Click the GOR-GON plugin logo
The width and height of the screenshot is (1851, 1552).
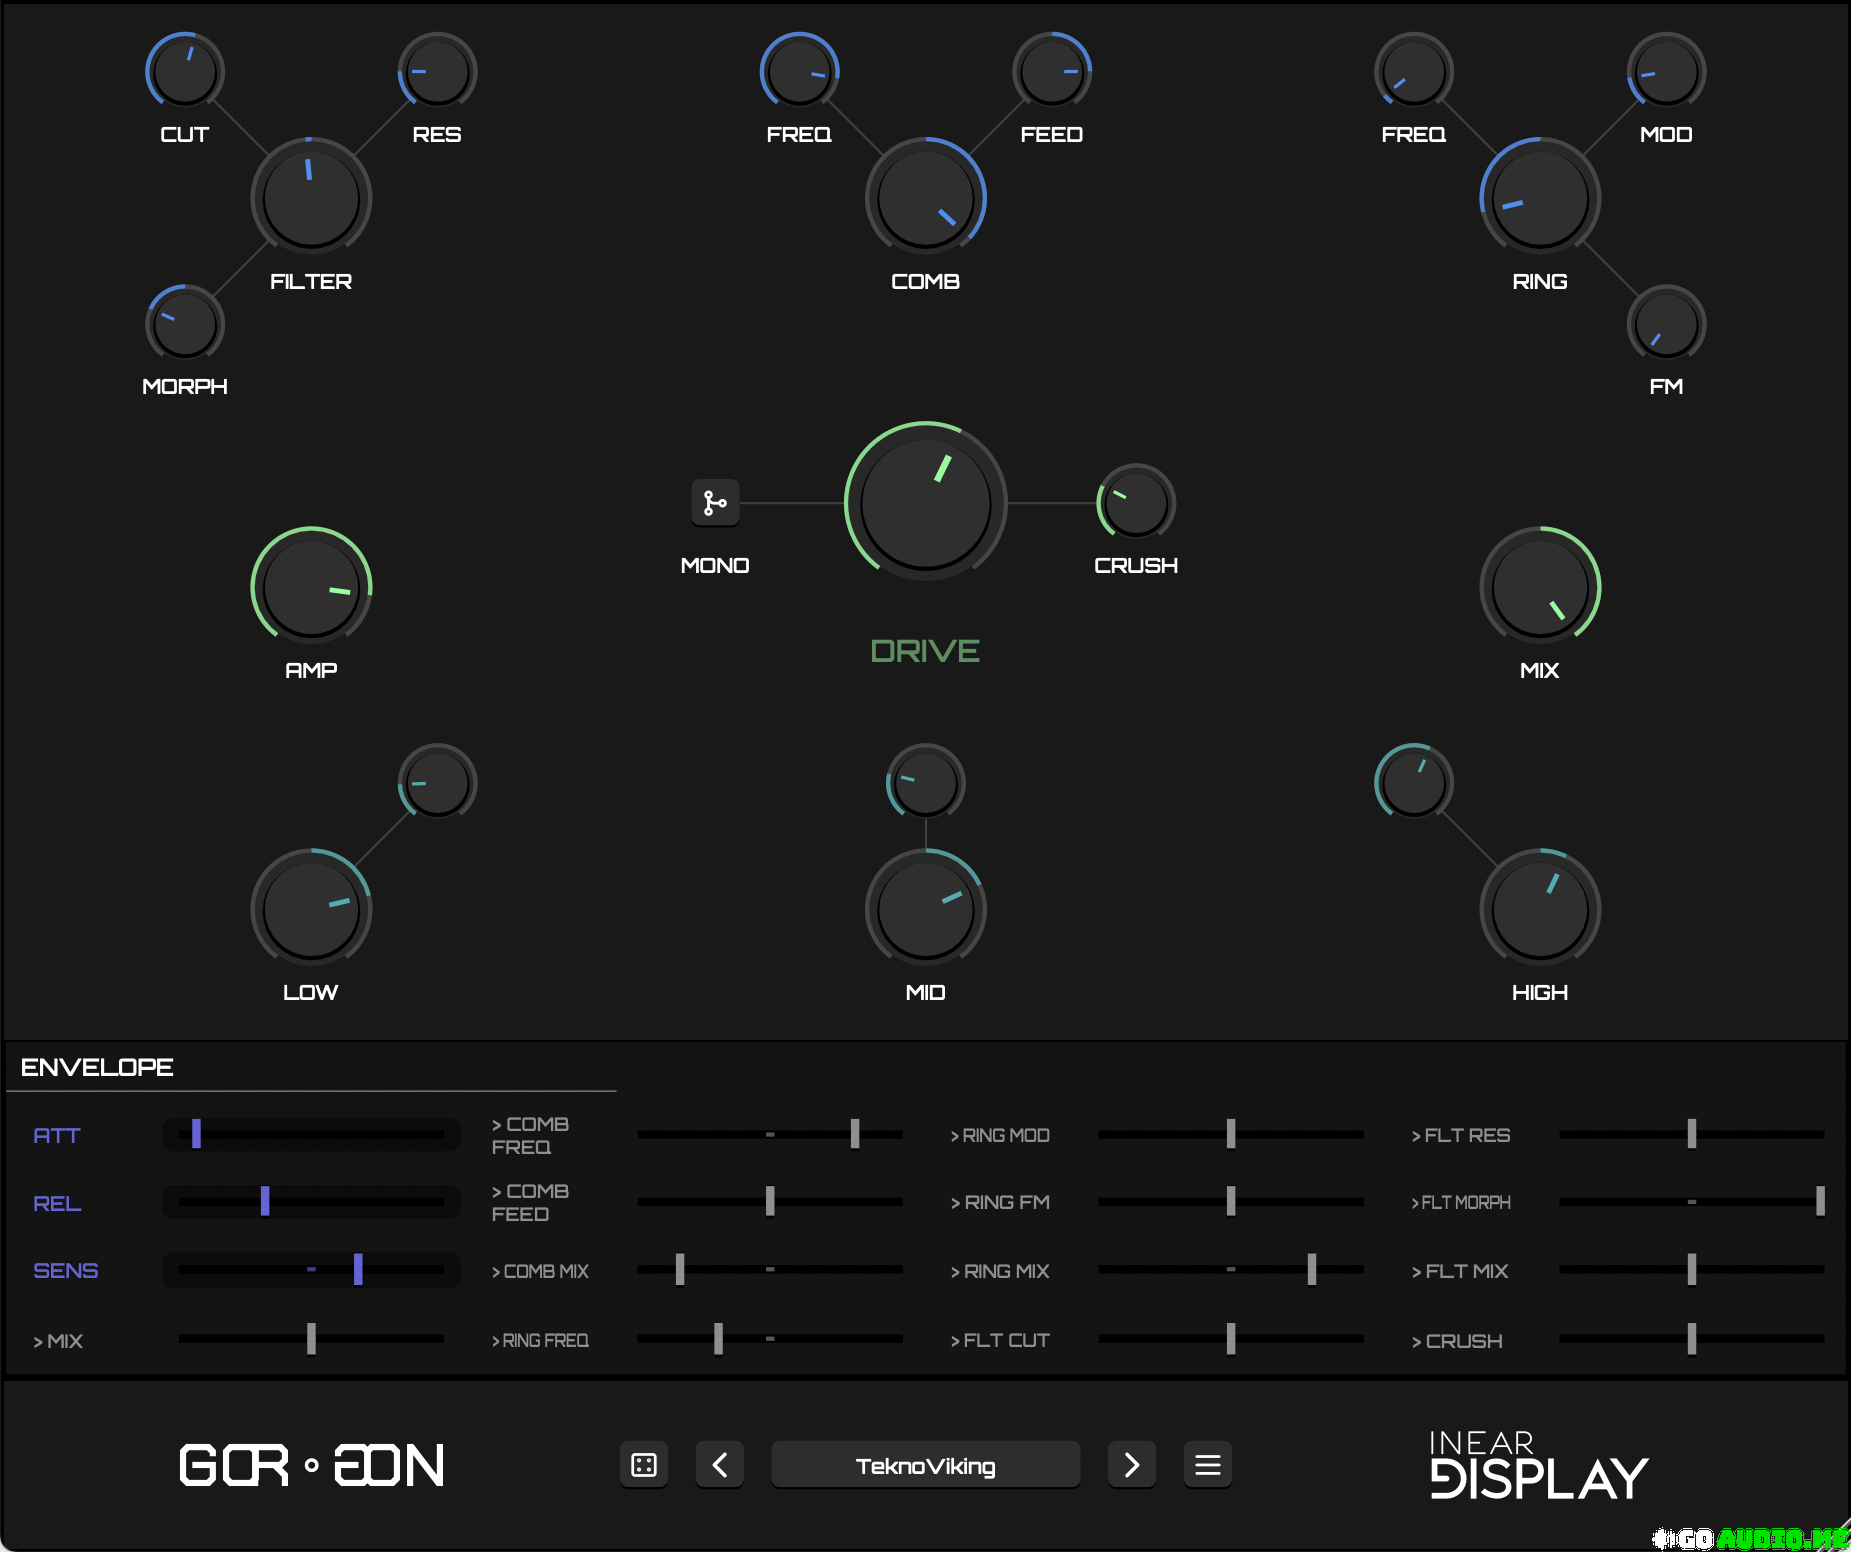(312, 1465)
